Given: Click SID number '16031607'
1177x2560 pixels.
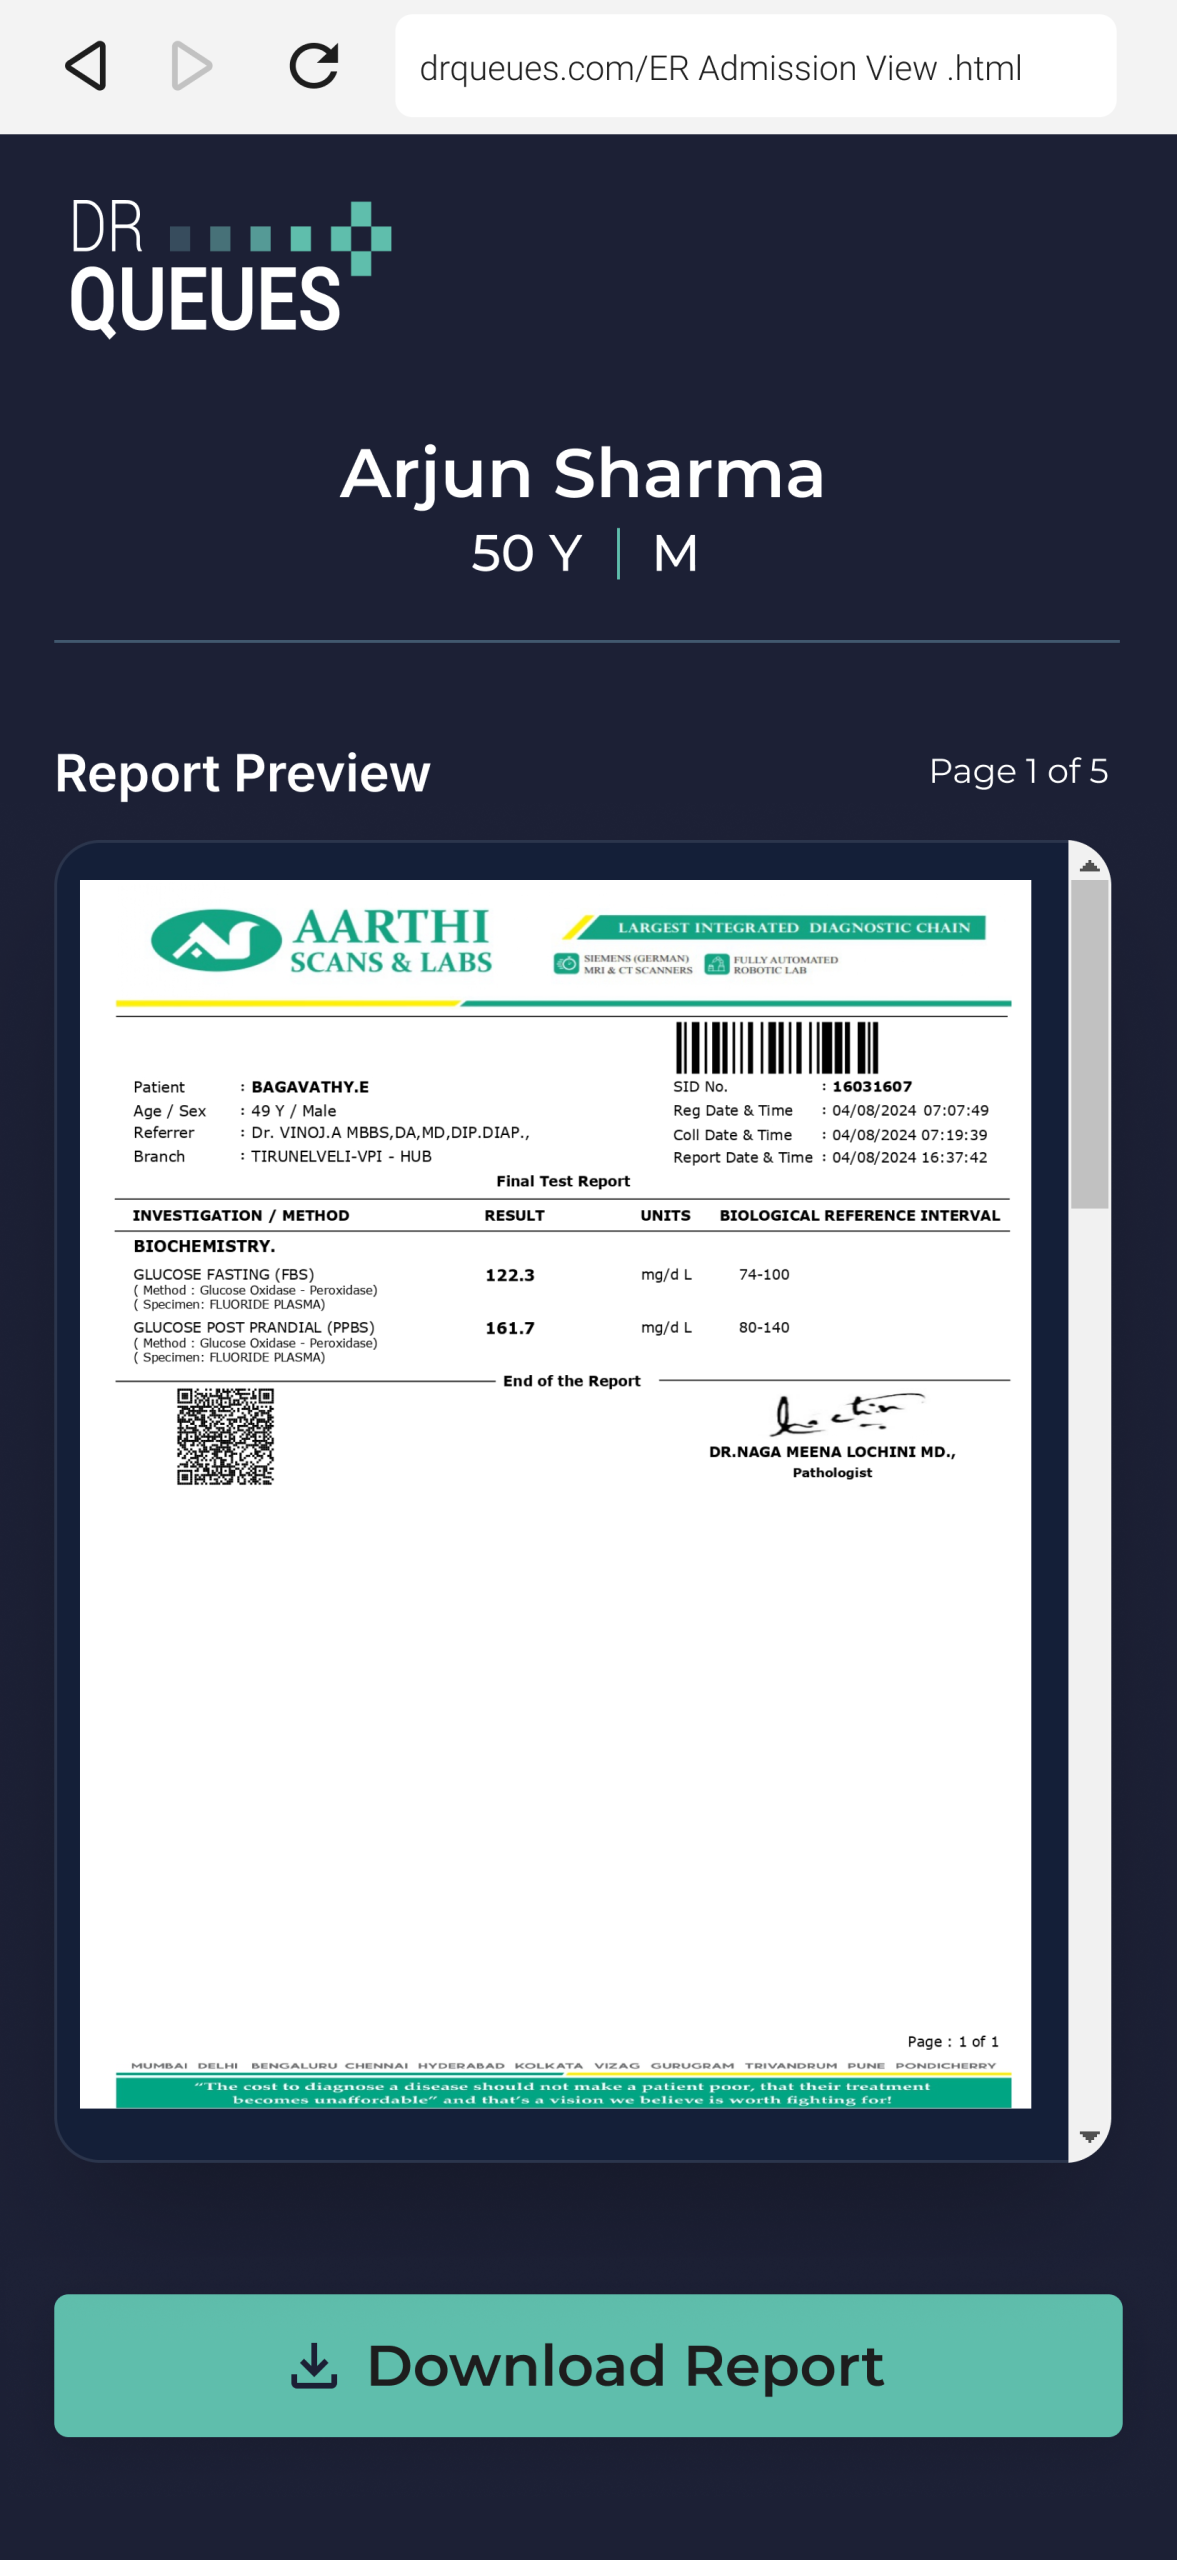Looking at the screenshot, I should coord(872,1087).
